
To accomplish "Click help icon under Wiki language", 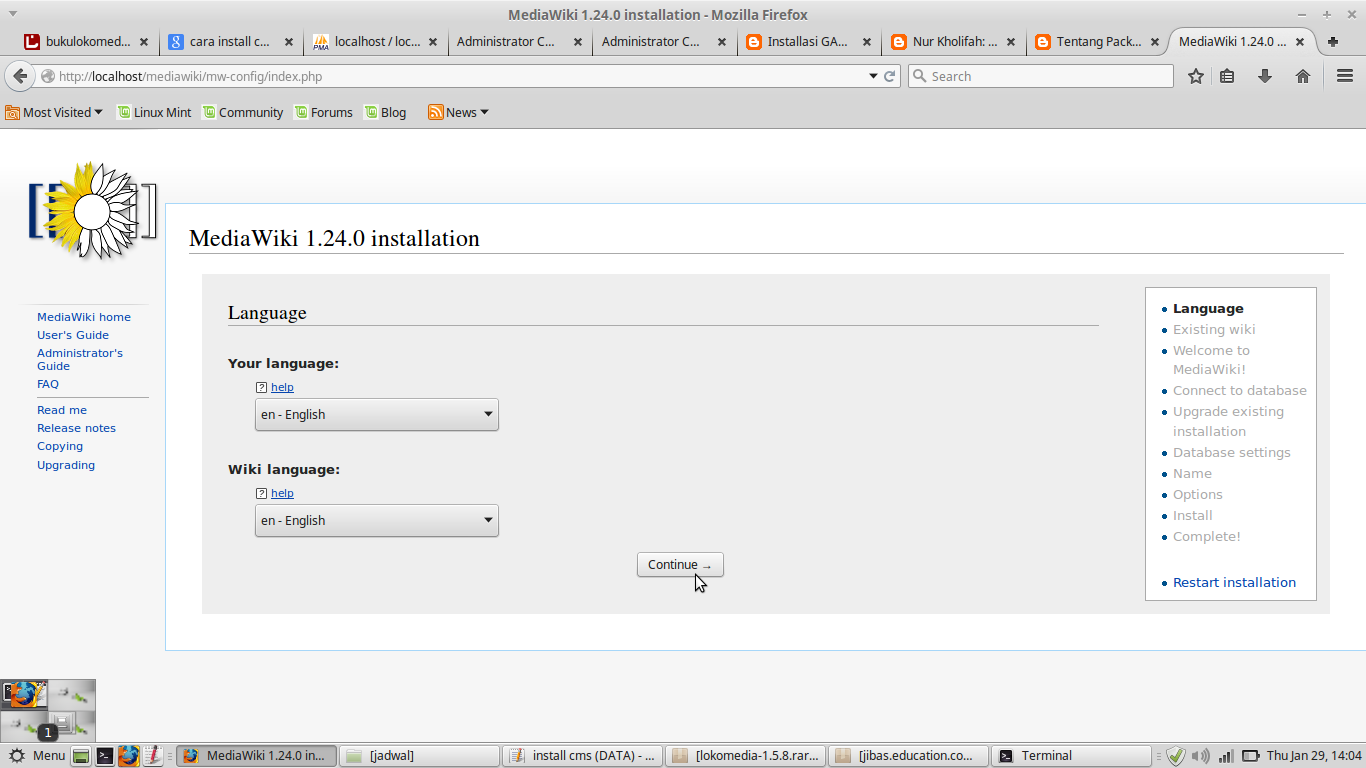I will [261, 493].
